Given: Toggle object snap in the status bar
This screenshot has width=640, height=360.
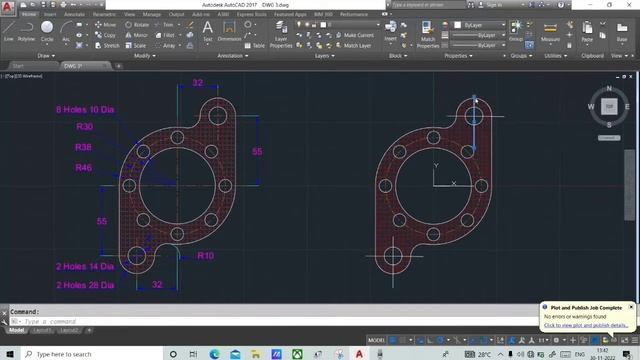Looking at the screenshot, I should (x=484, y=340).
